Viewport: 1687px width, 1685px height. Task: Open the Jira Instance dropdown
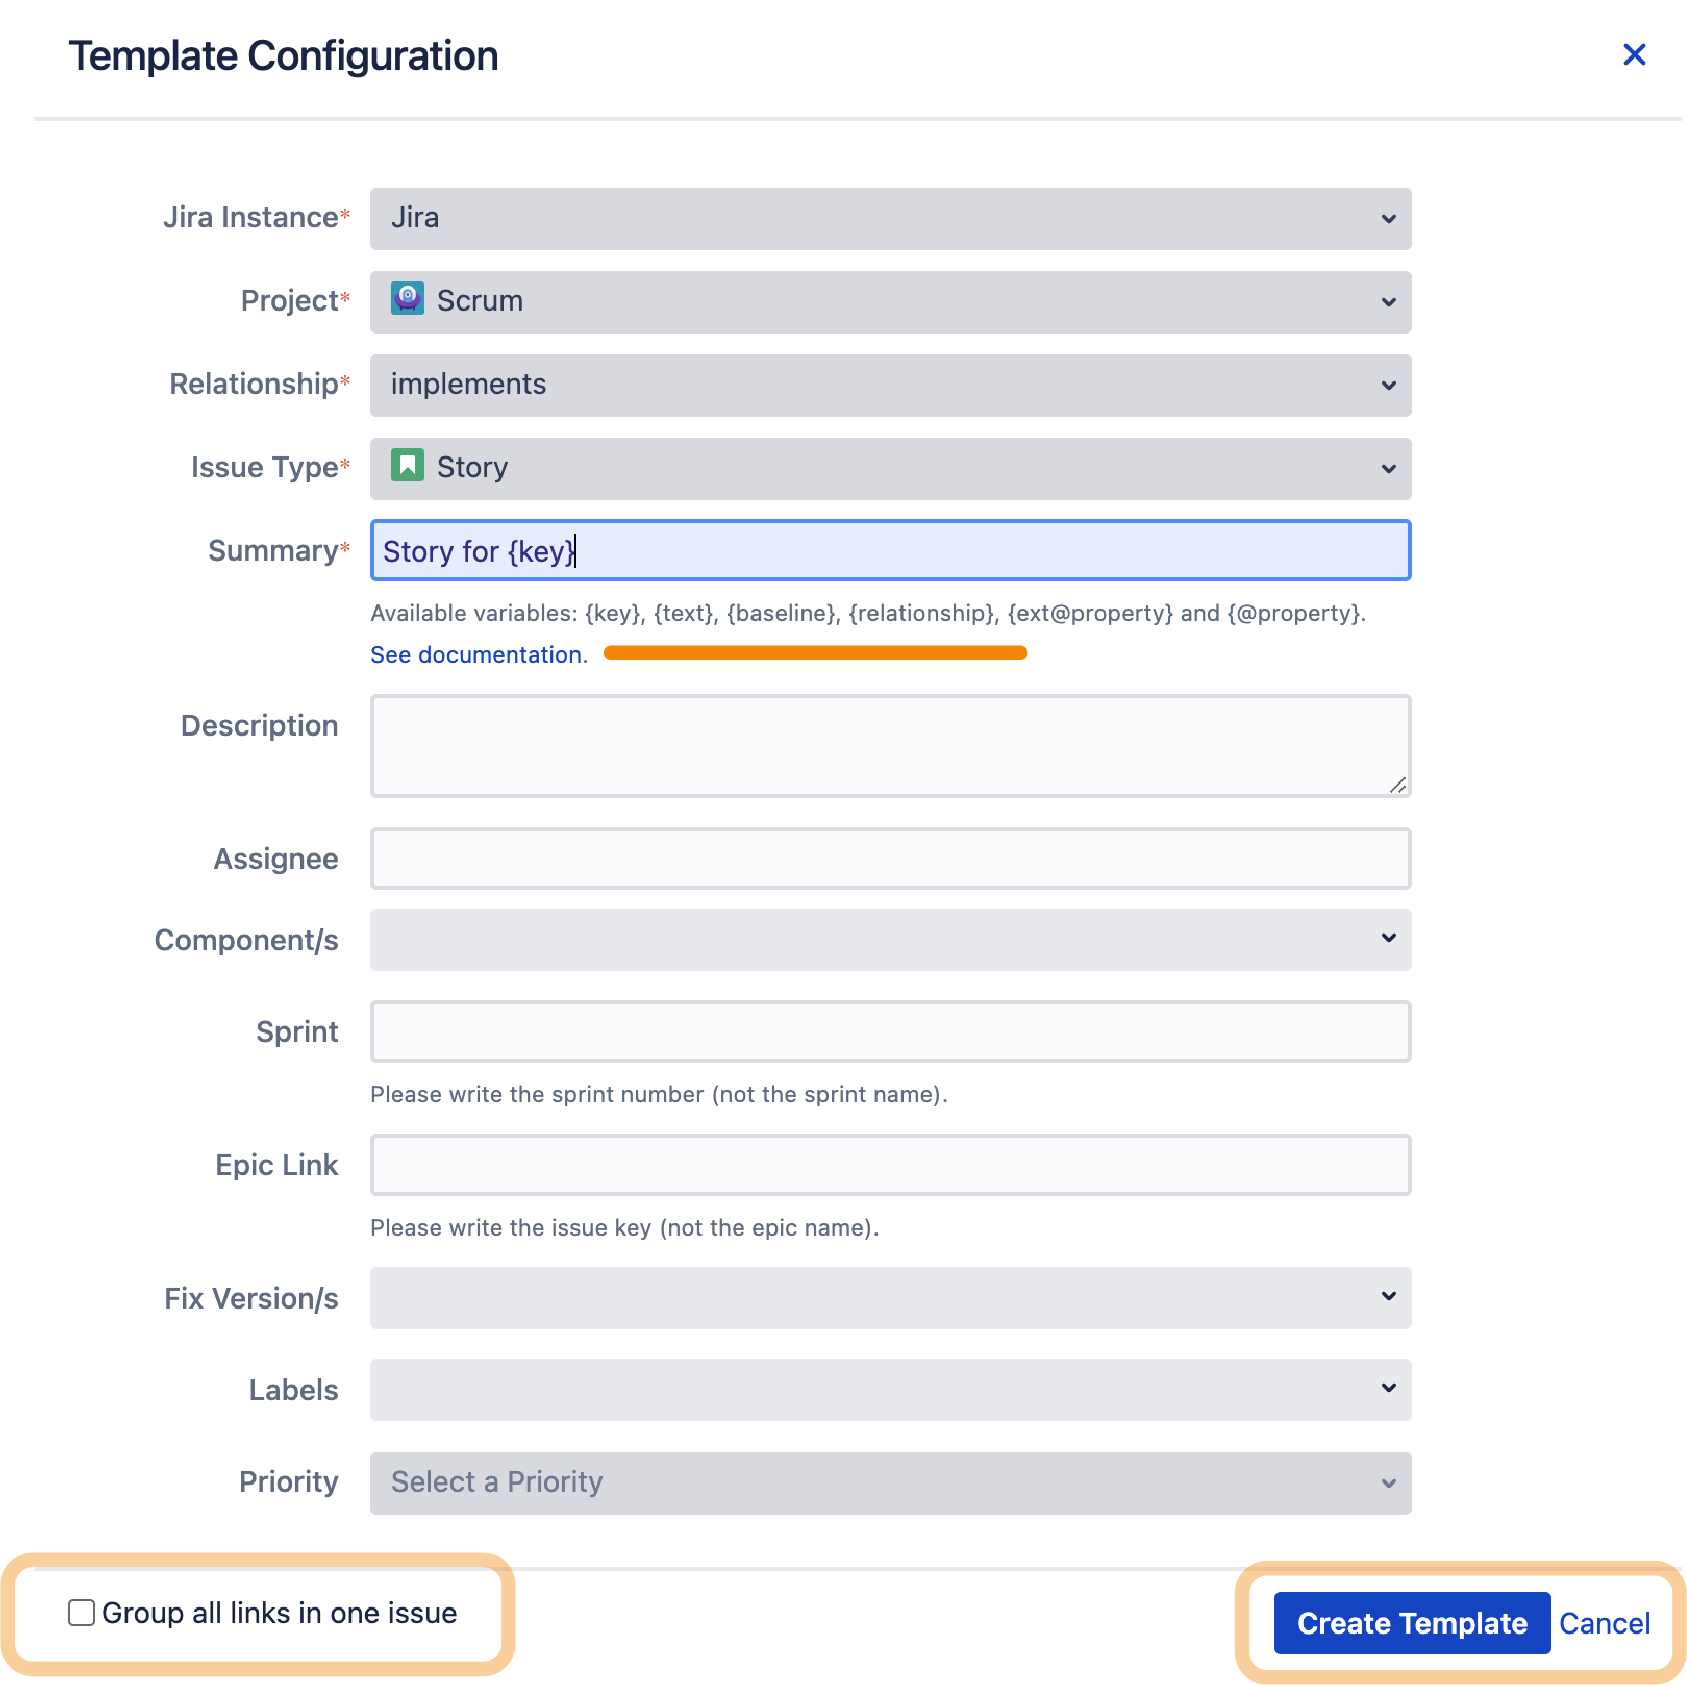click(x=890, y=219)
